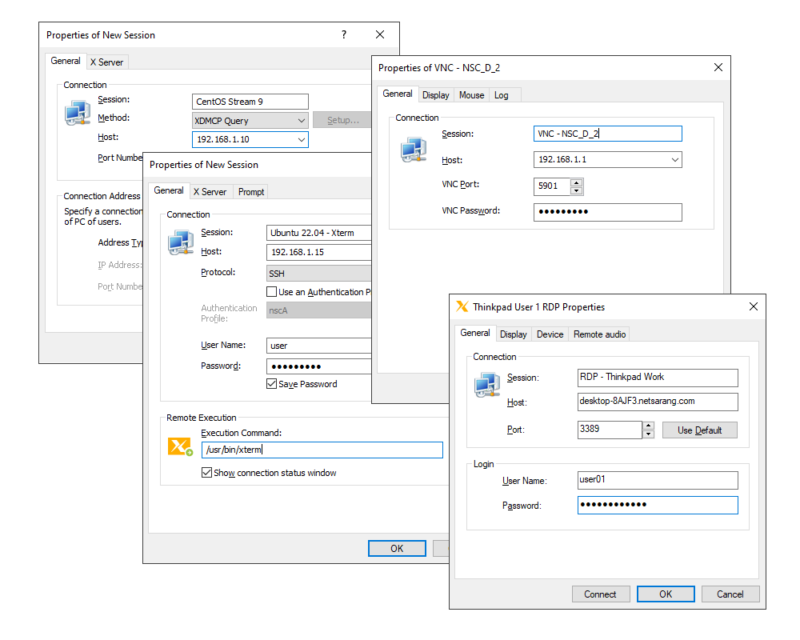Screen dimensions: 800x640
Task: Click the computer icon in Ubuntu session Connection group
Action: tap(181, 242)
